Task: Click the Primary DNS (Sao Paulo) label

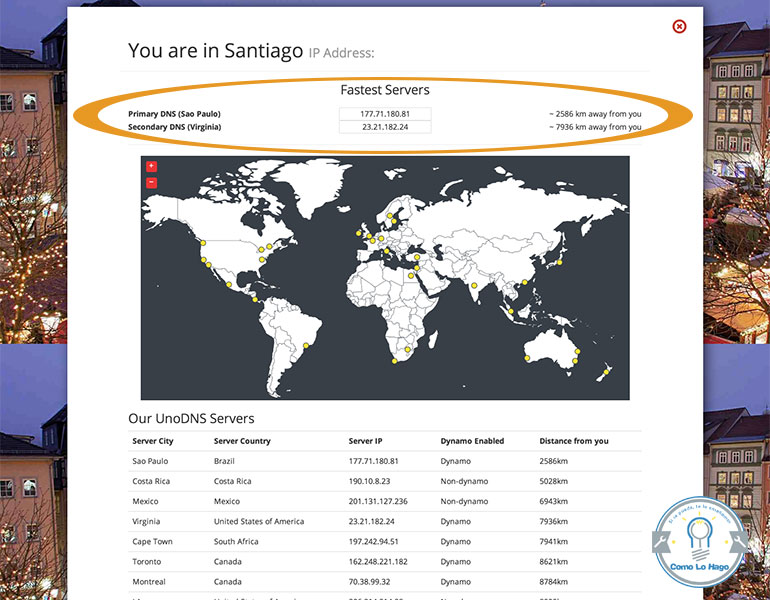Action: point(174,114)
